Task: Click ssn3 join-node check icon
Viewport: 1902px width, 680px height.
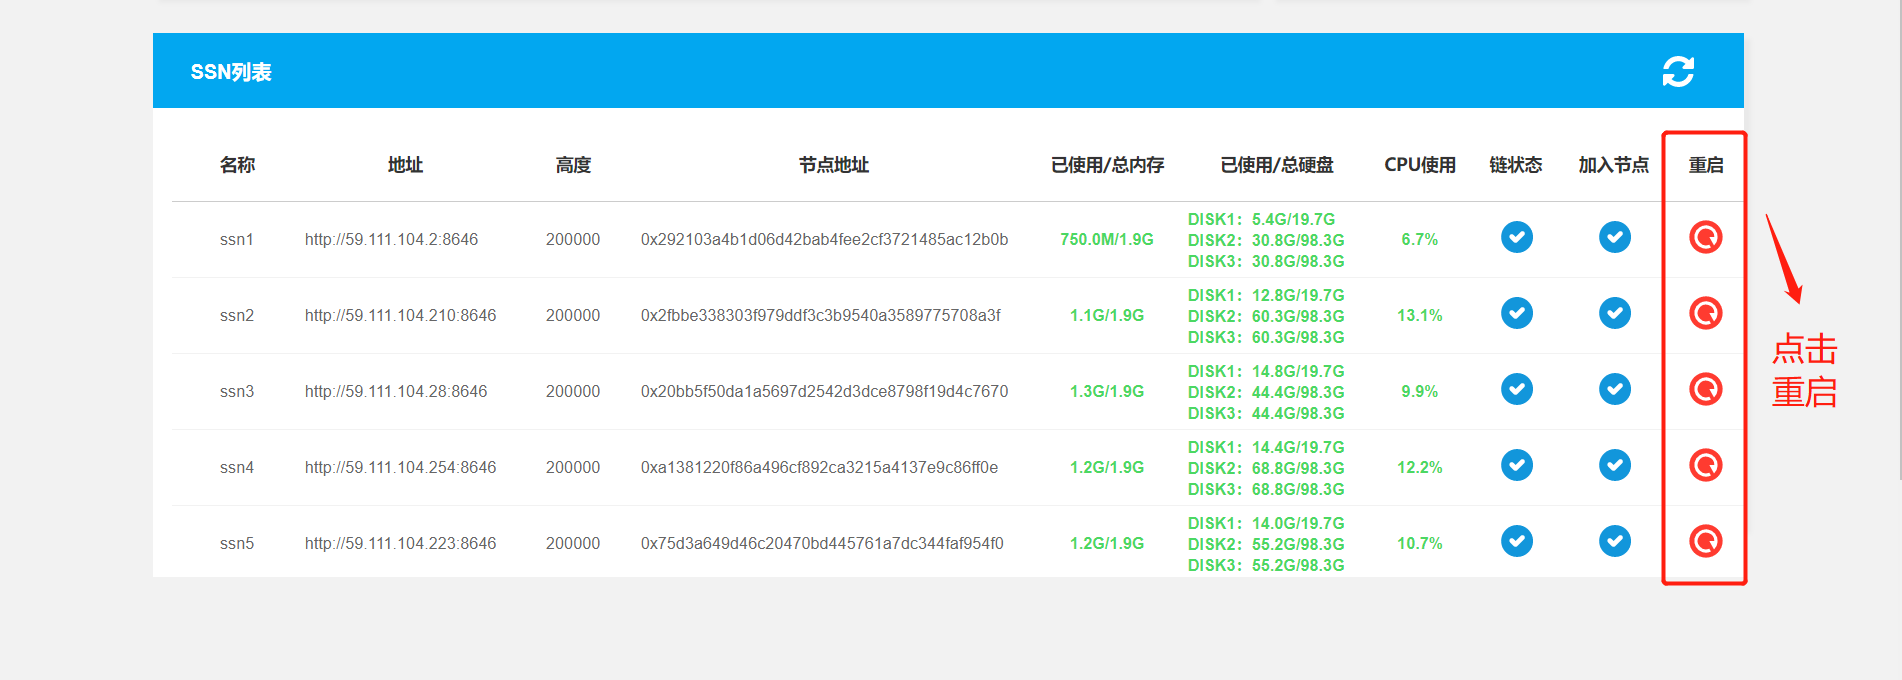Action: click(1614, 389)
